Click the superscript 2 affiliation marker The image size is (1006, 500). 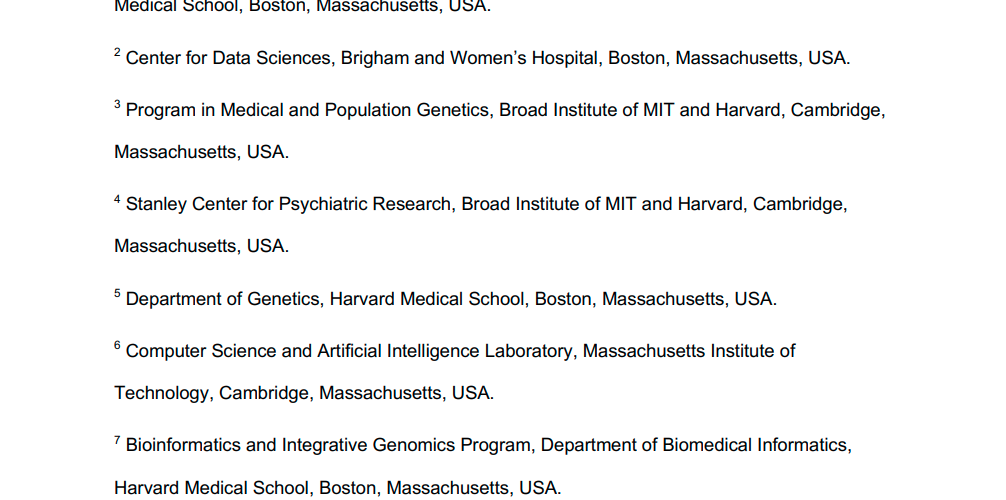[x=117, y=53]
